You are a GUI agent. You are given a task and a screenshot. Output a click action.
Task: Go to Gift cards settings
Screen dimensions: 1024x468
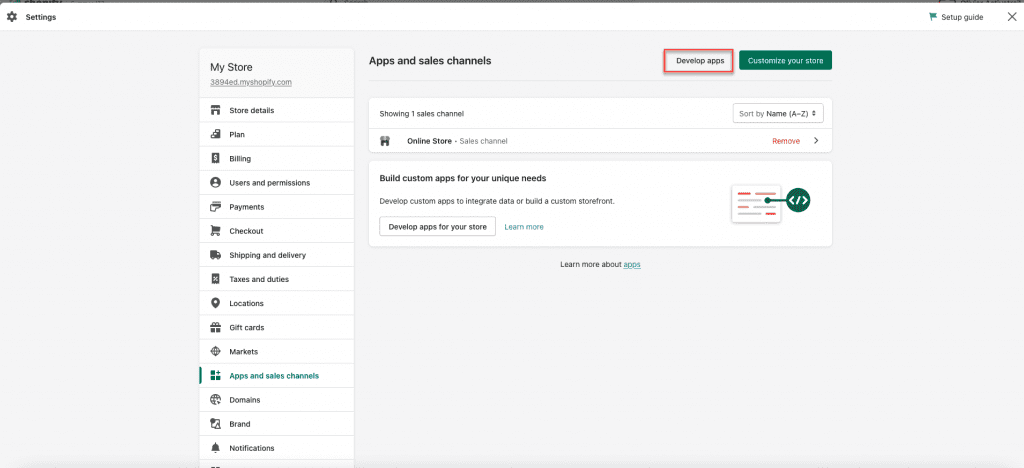click(277, 328)
